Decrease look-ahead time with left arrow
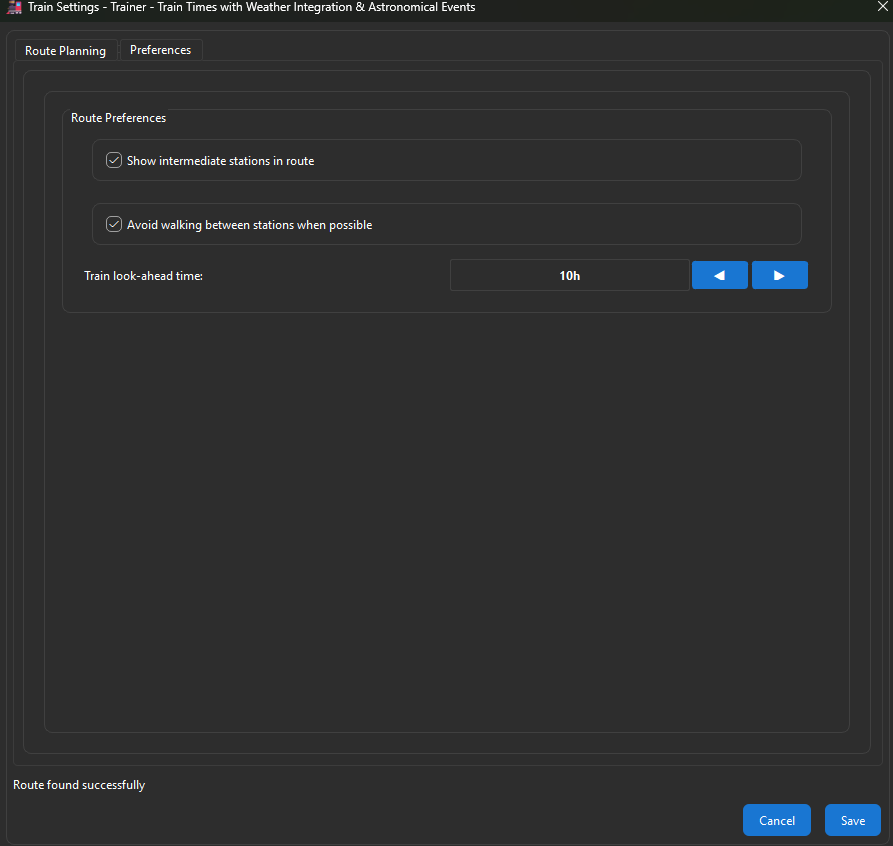Image resolution: width=893 pixels, height=846 pixels. 719,275
